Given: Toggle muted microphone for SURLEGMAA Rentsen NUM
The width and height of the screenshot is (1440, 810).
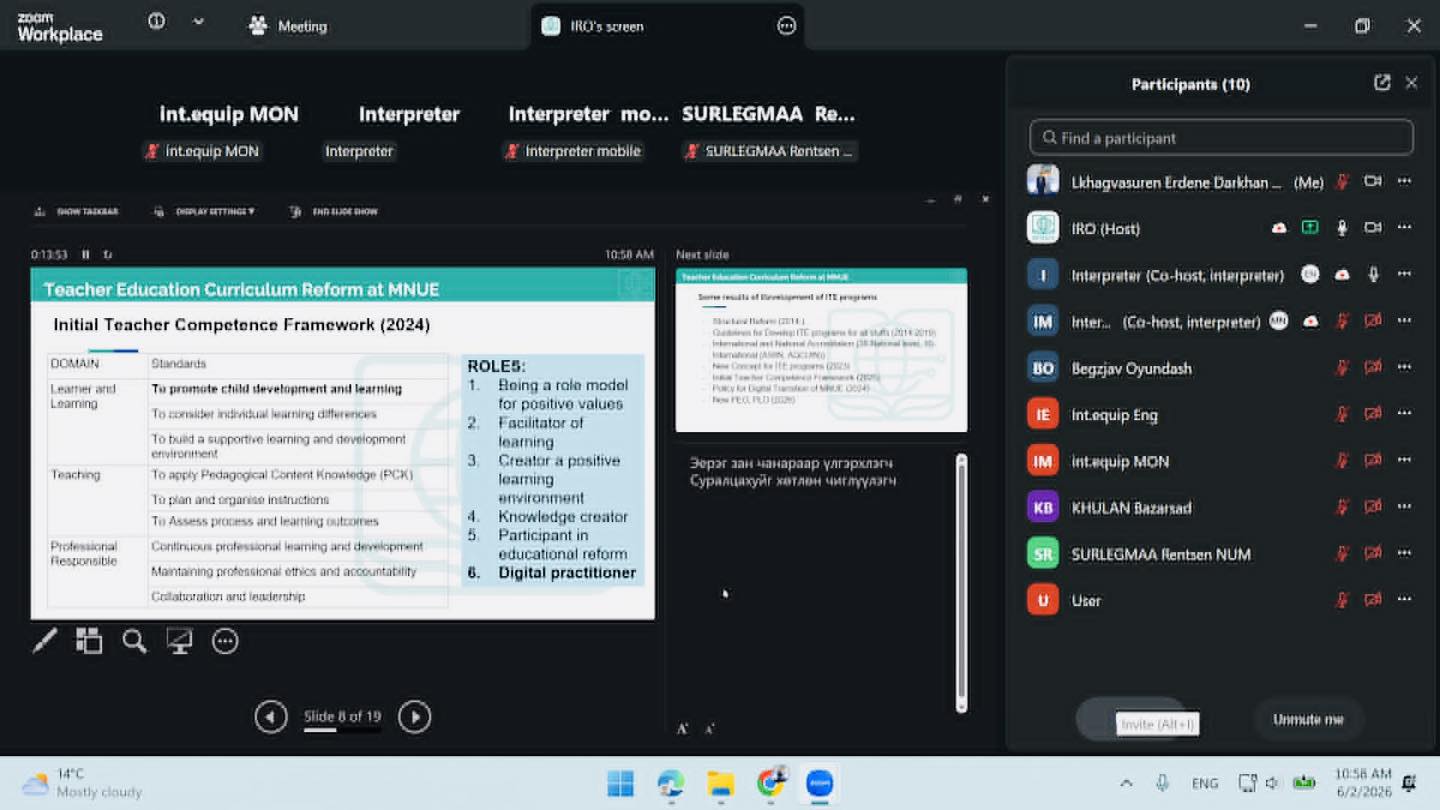Looking at the screenshot, I should [x=1342, y=553].
